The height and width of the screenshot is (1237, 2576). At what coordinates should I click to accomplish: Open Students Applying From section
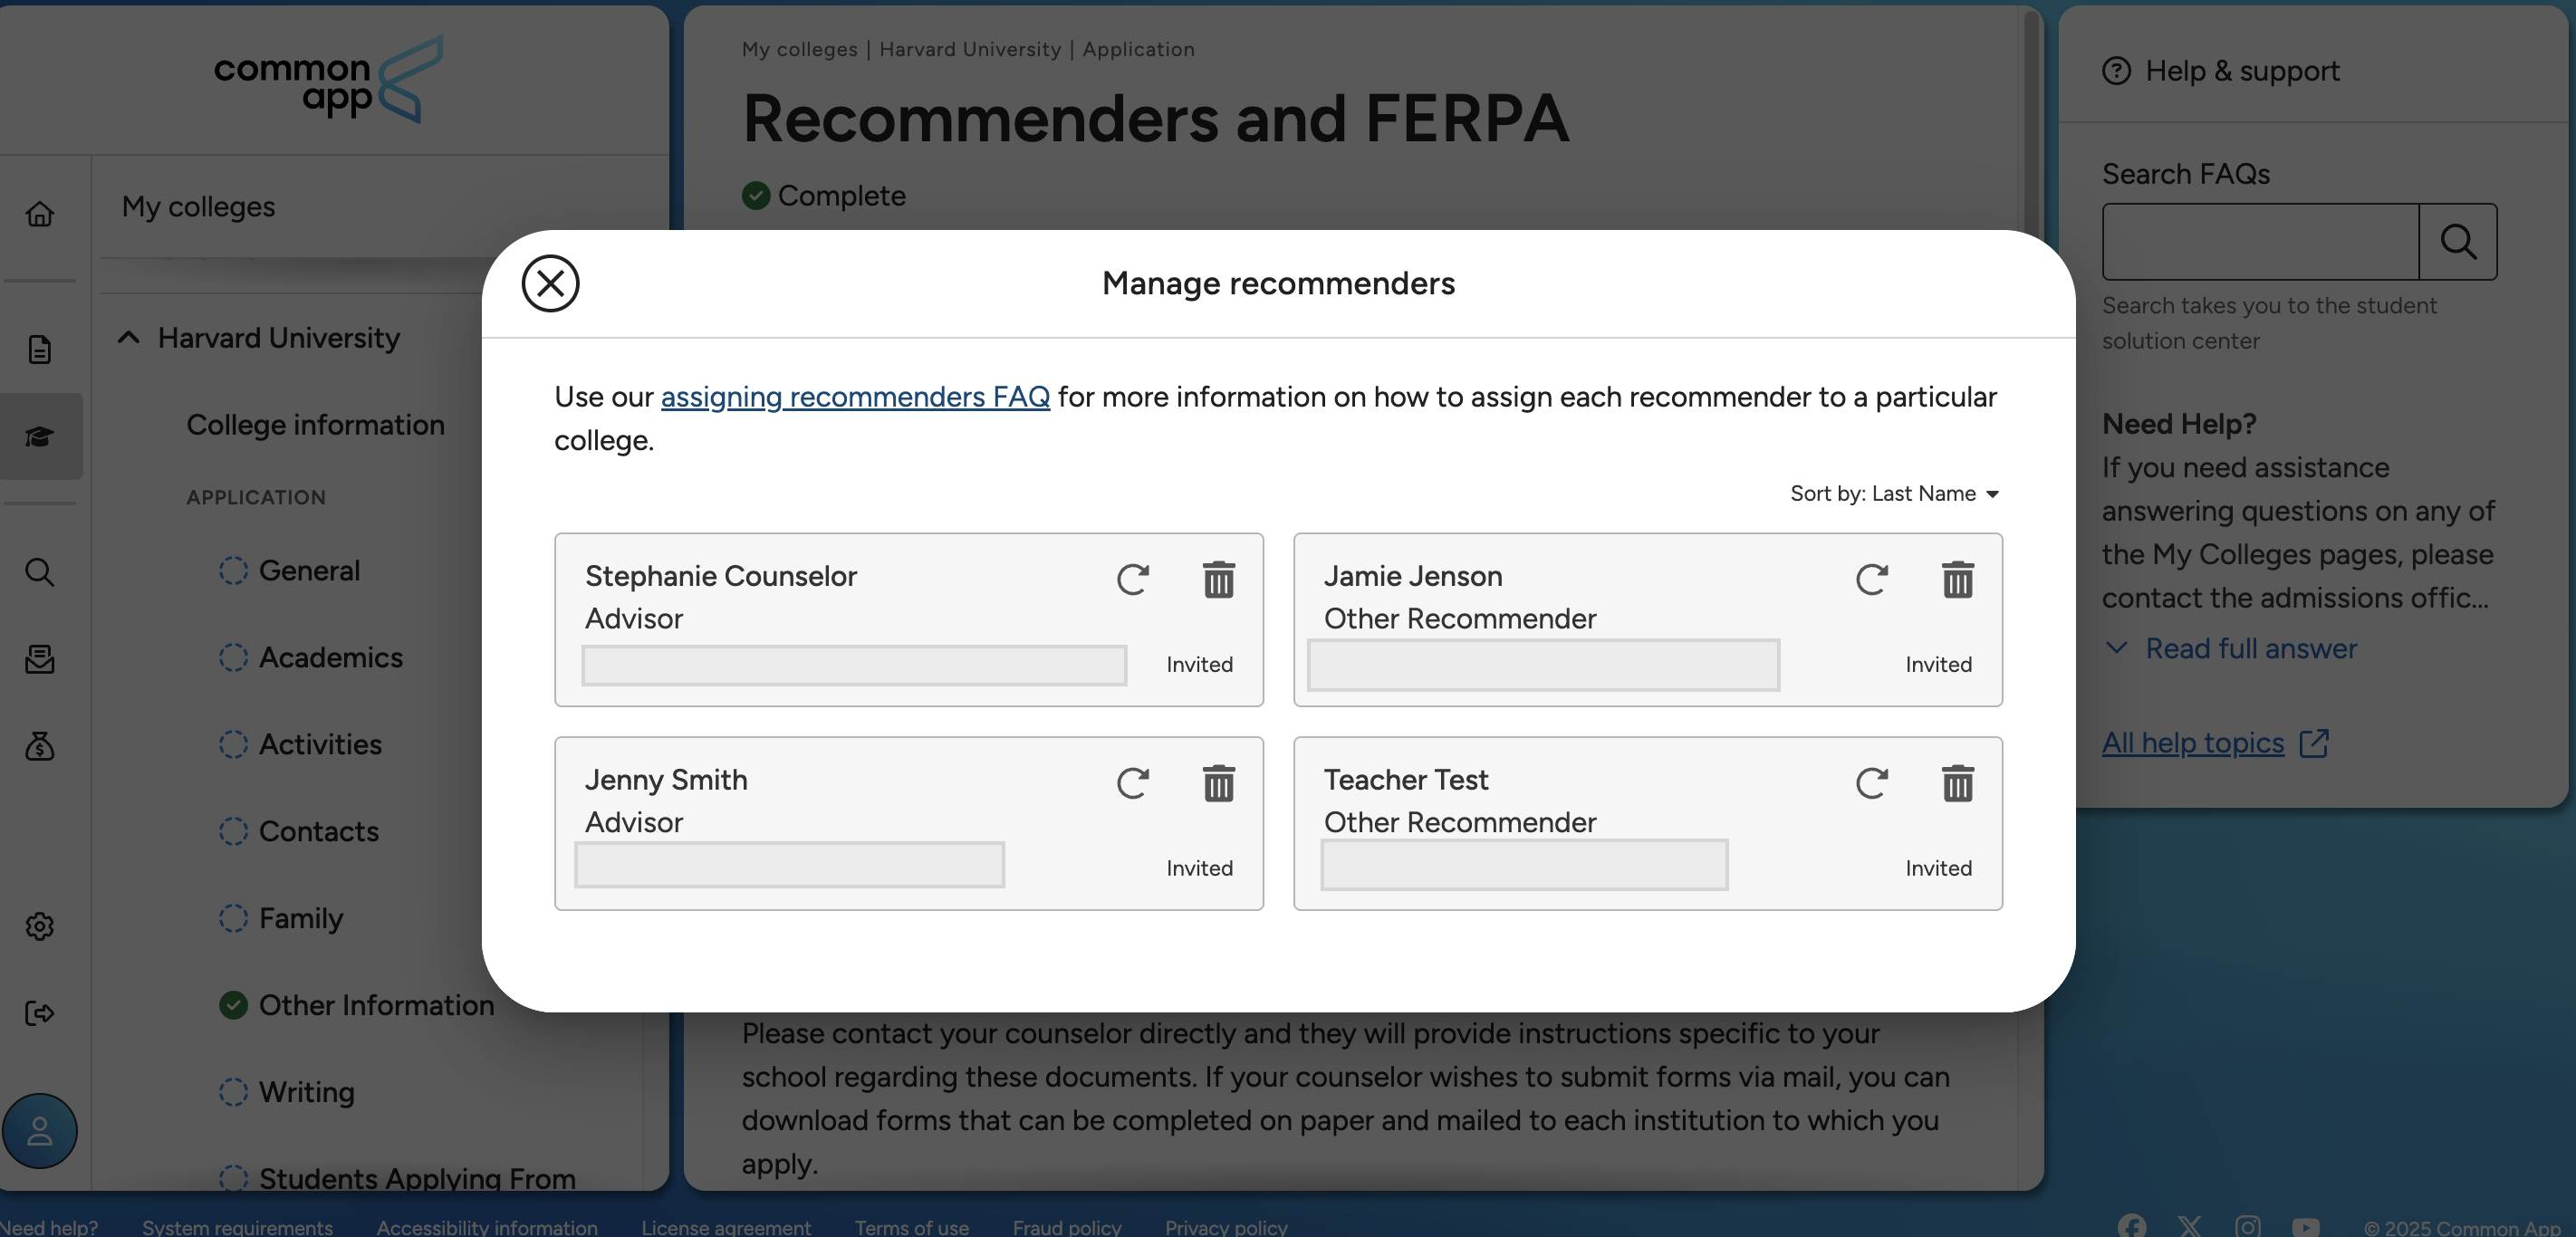point(416,1177)
